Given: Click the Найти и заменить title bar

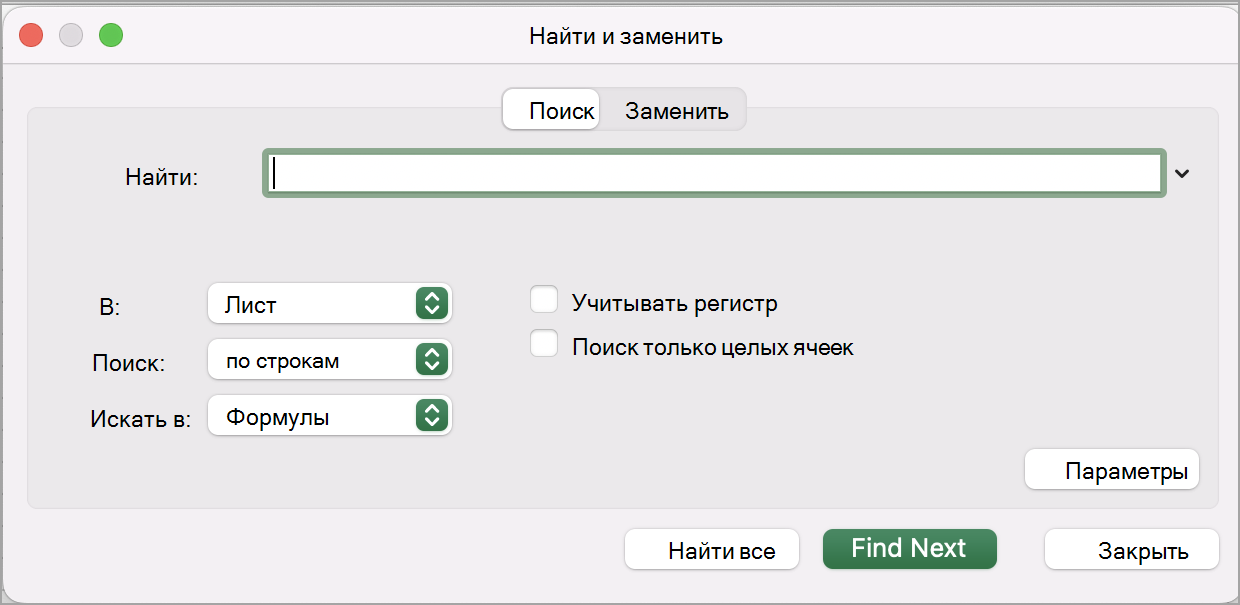Looking at the screenshot, I should pos(625,37).
